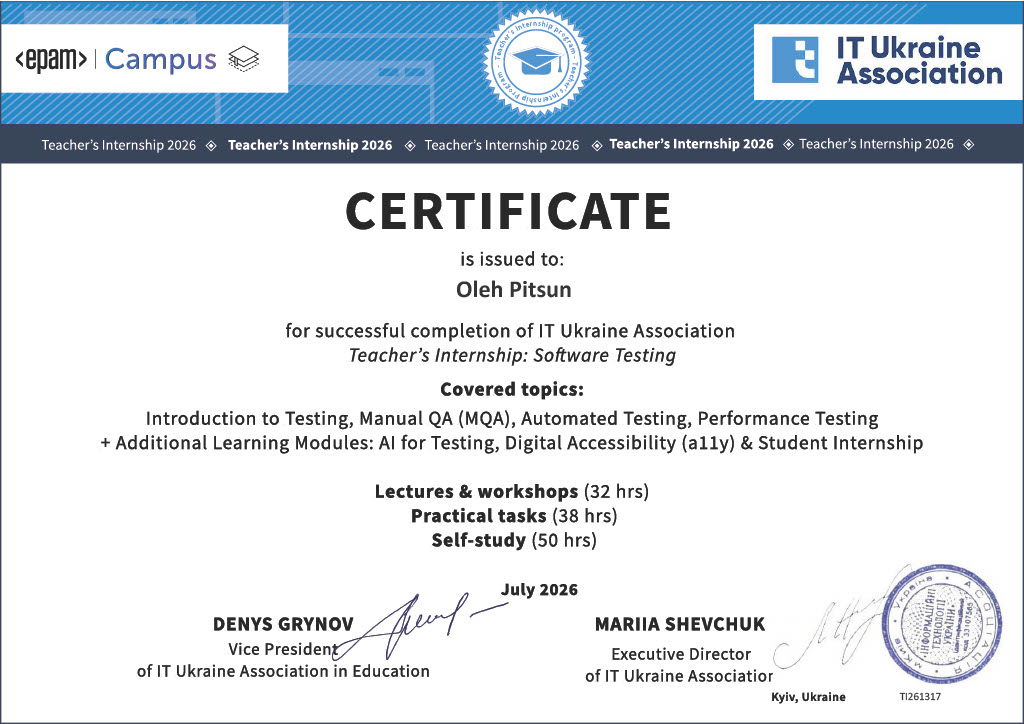This screenshot has width=1024, height=724.
Task: Click the 'Introduction to Testing' topic
Action: 249,418
